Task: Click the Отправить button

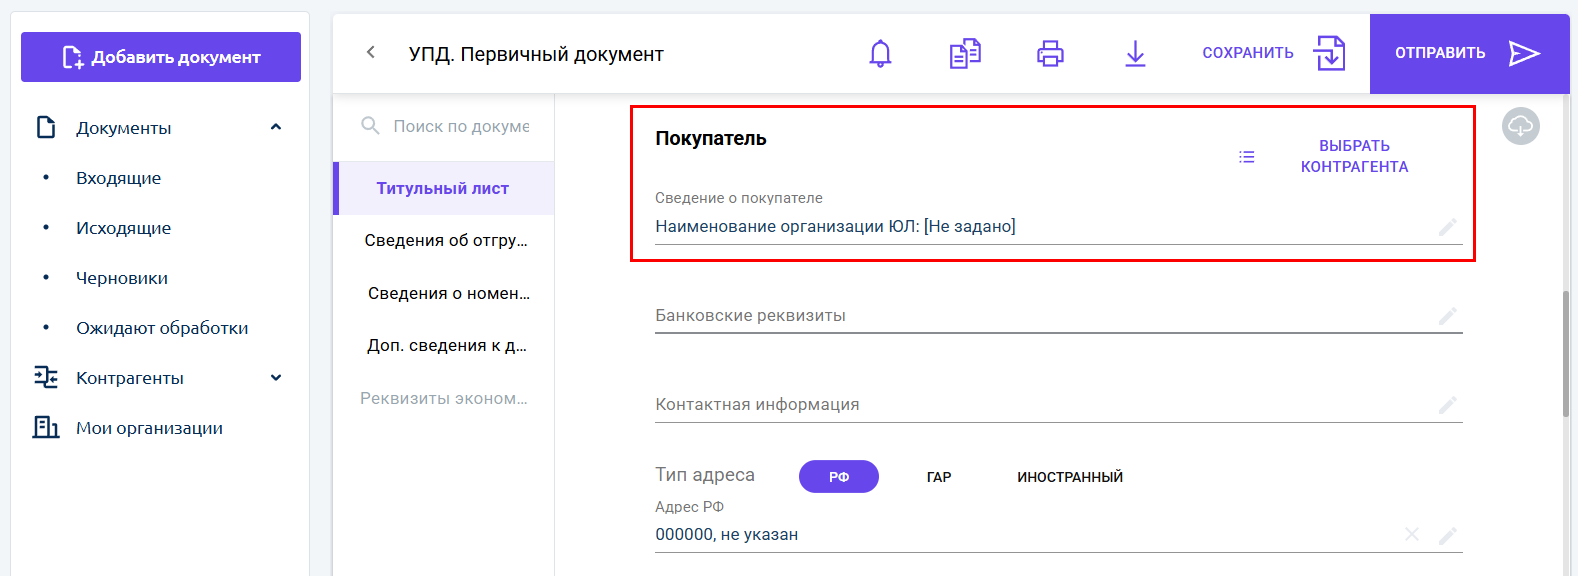Action: 1469,53
